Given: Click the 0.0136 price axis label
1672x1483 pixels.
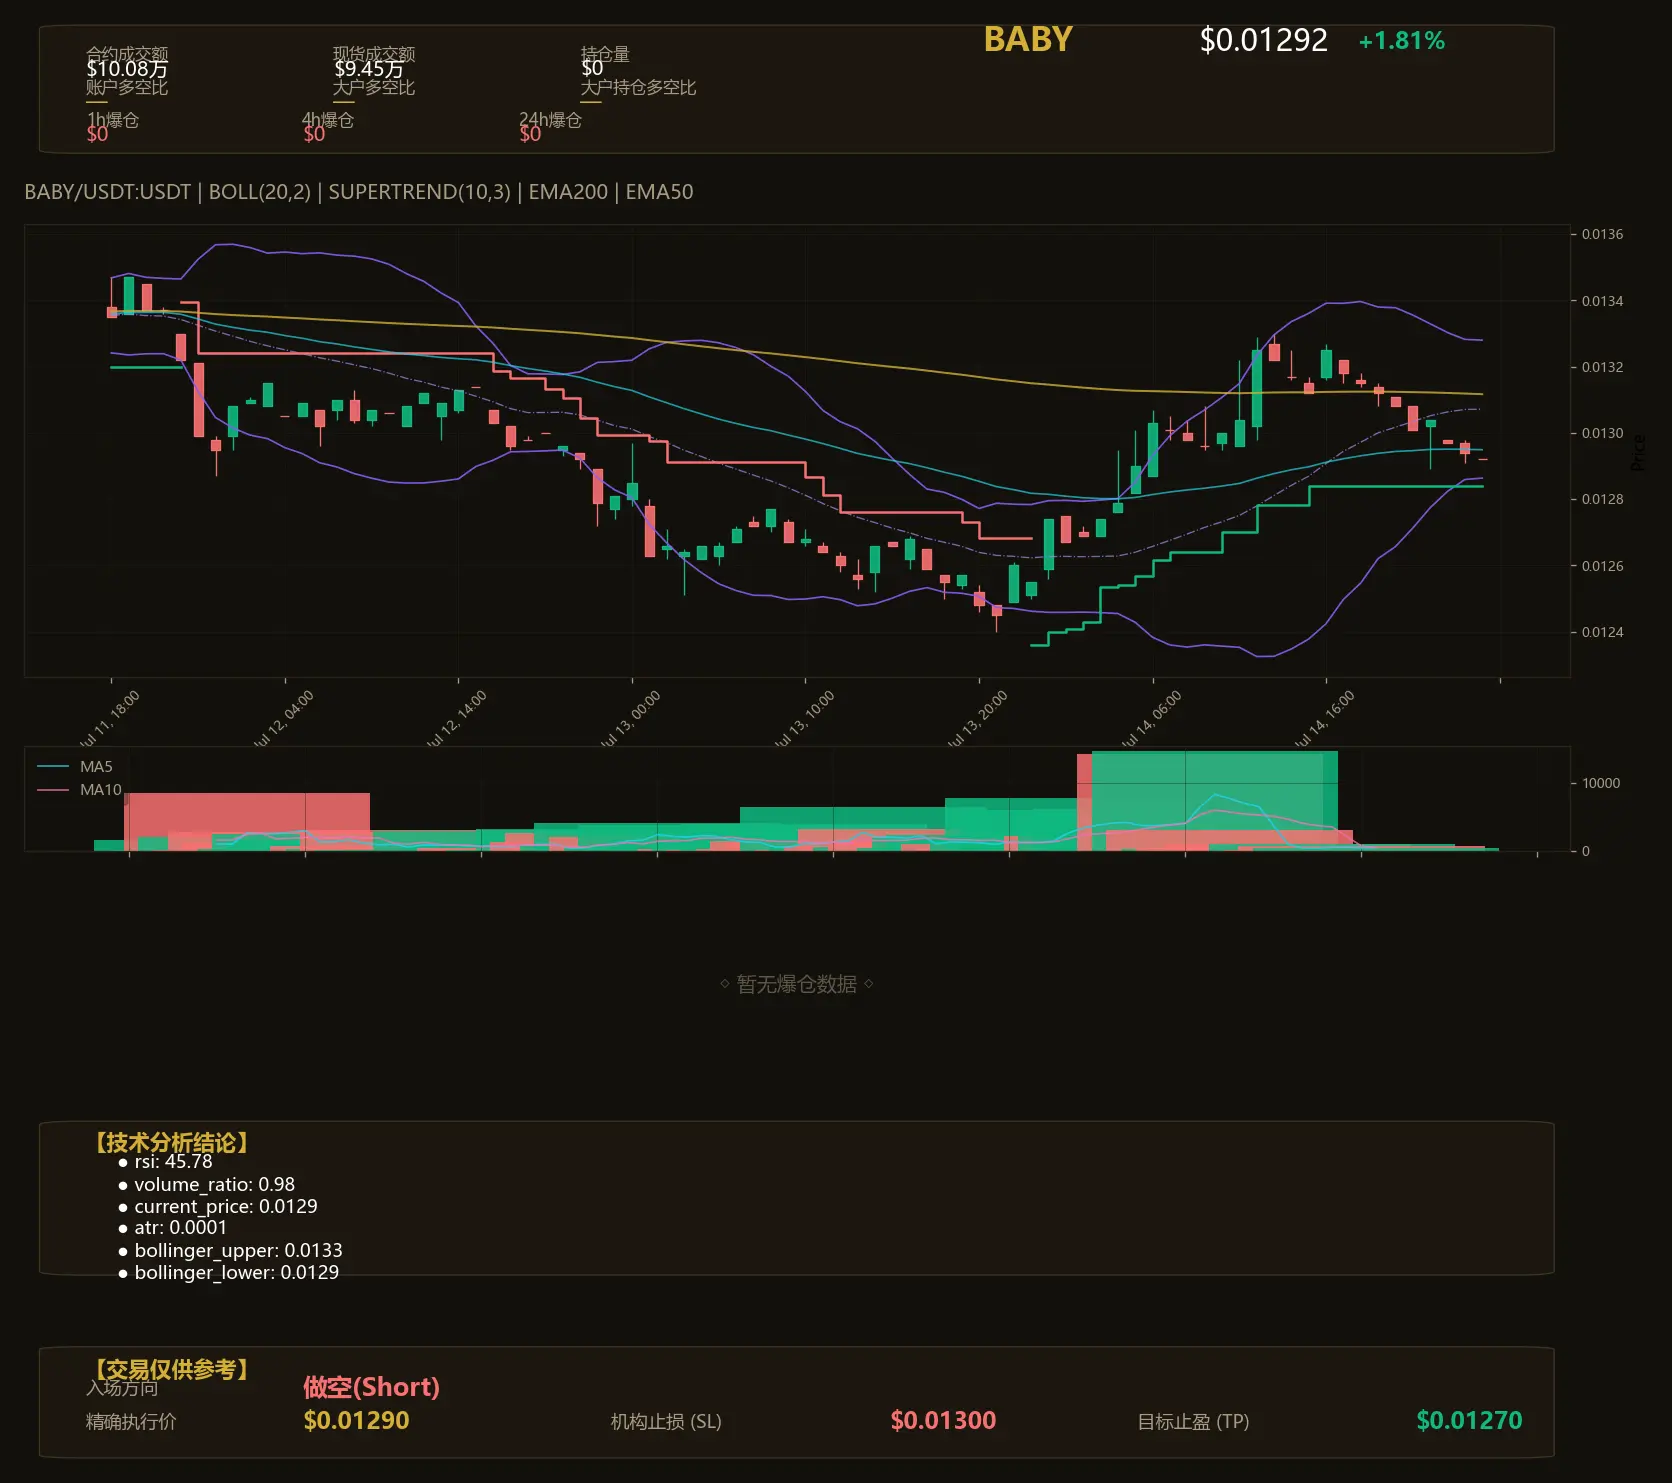Looking at the screenshot, I should (x=1602, y=234).
